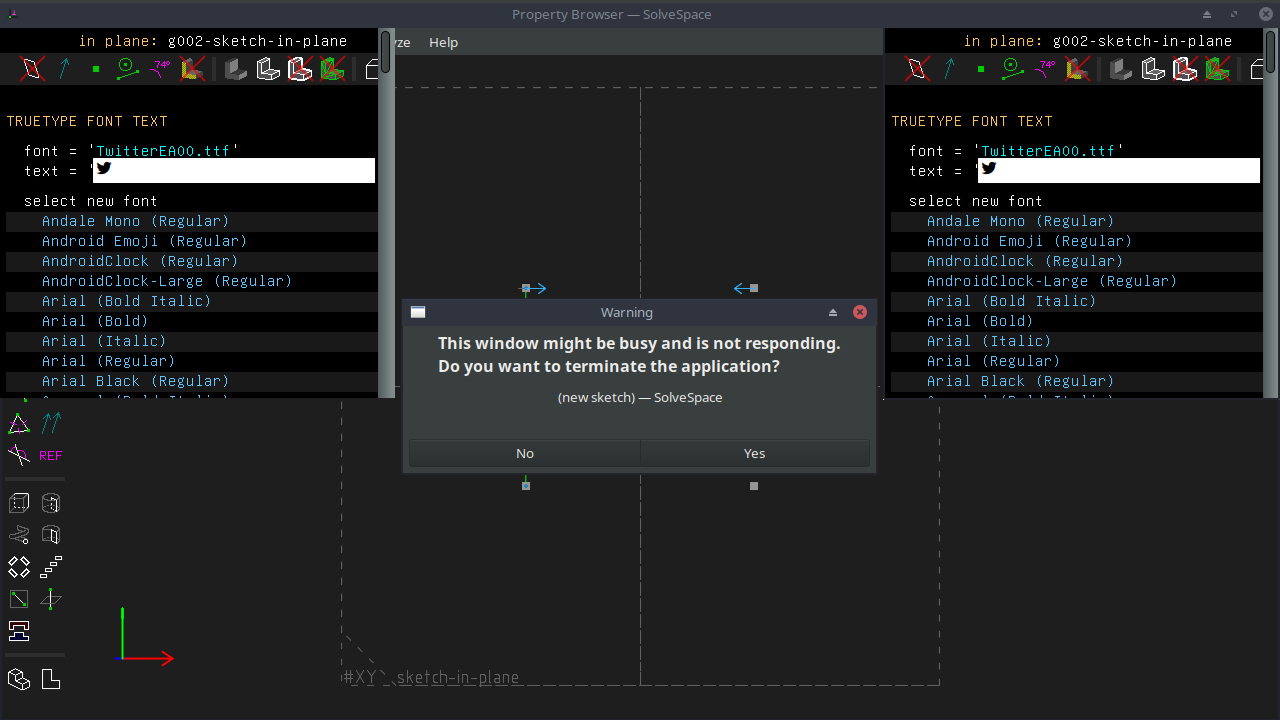
Task: Choose Android Emoji (Regular) in right font list
Action: click(x=1029, y=241)
